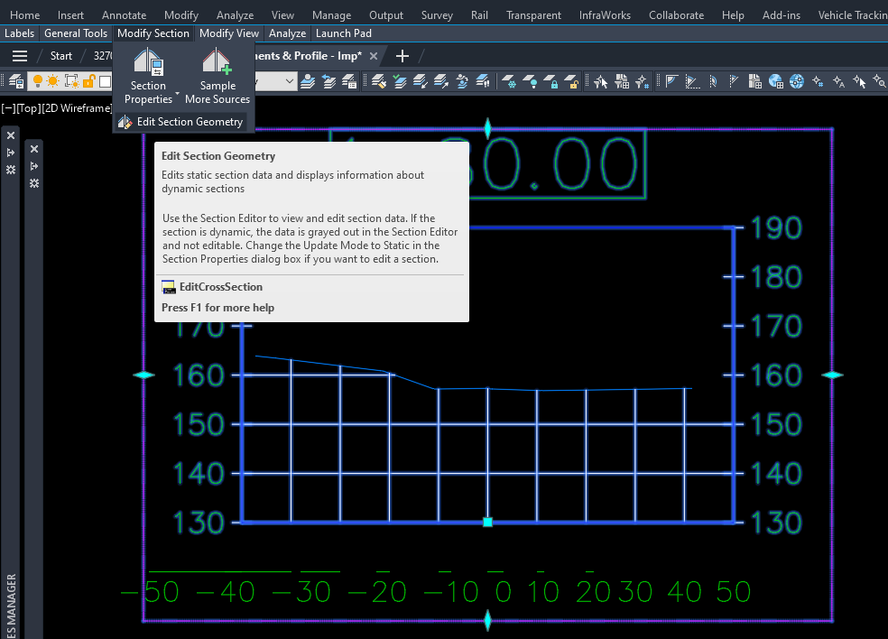Select the Modify View panel tab
888x639 pixels.
(x=229, y=33)
